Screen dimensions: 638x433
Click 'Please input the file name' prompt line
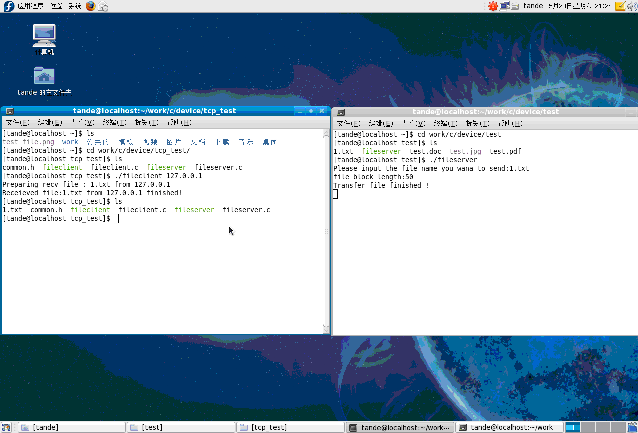(431, 168)
